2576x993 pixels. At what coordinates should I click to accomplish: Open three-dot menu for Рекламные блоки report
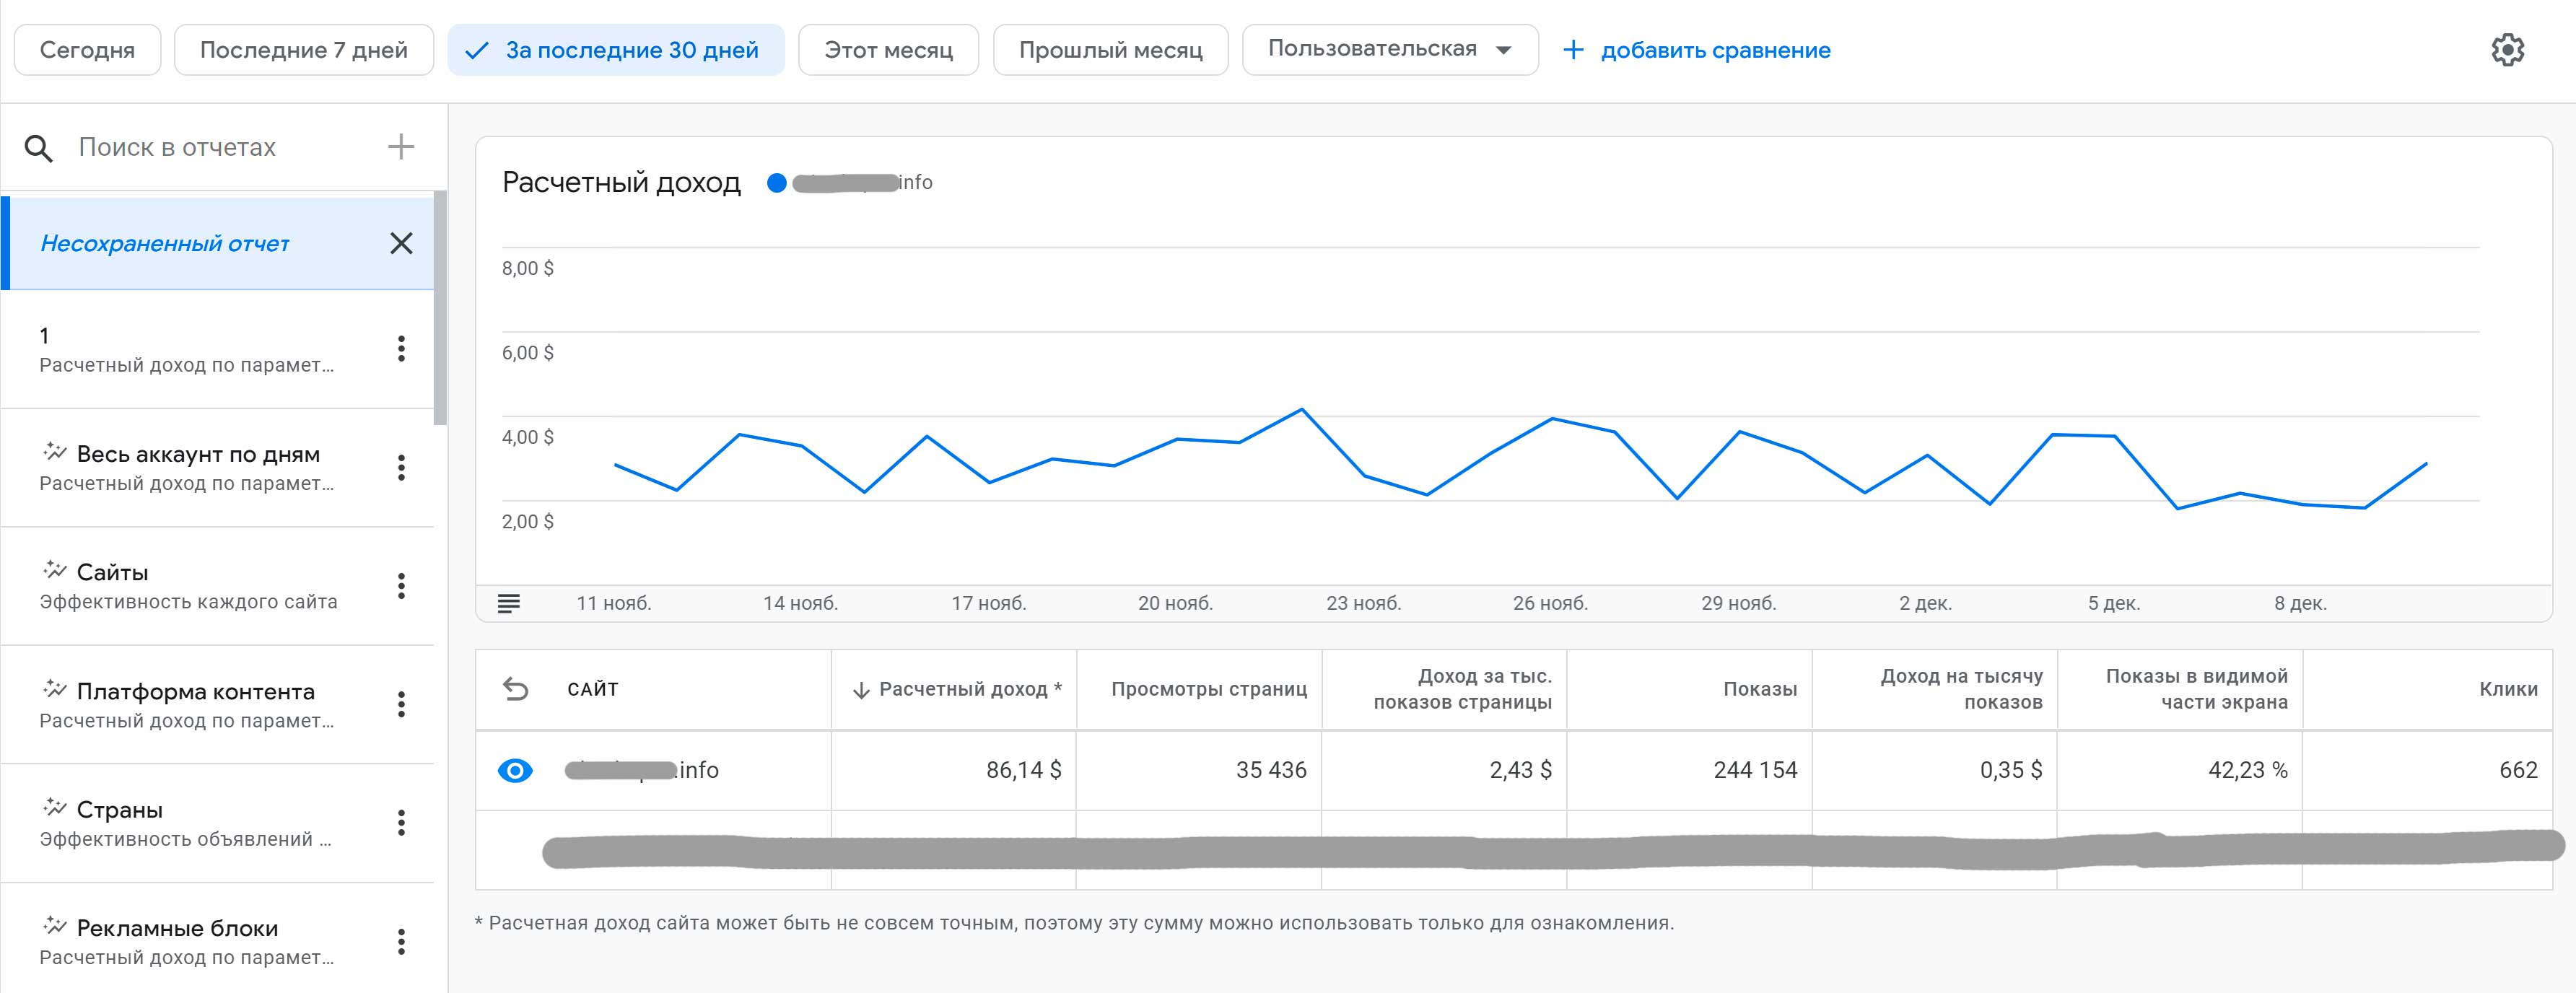point(401,941)
